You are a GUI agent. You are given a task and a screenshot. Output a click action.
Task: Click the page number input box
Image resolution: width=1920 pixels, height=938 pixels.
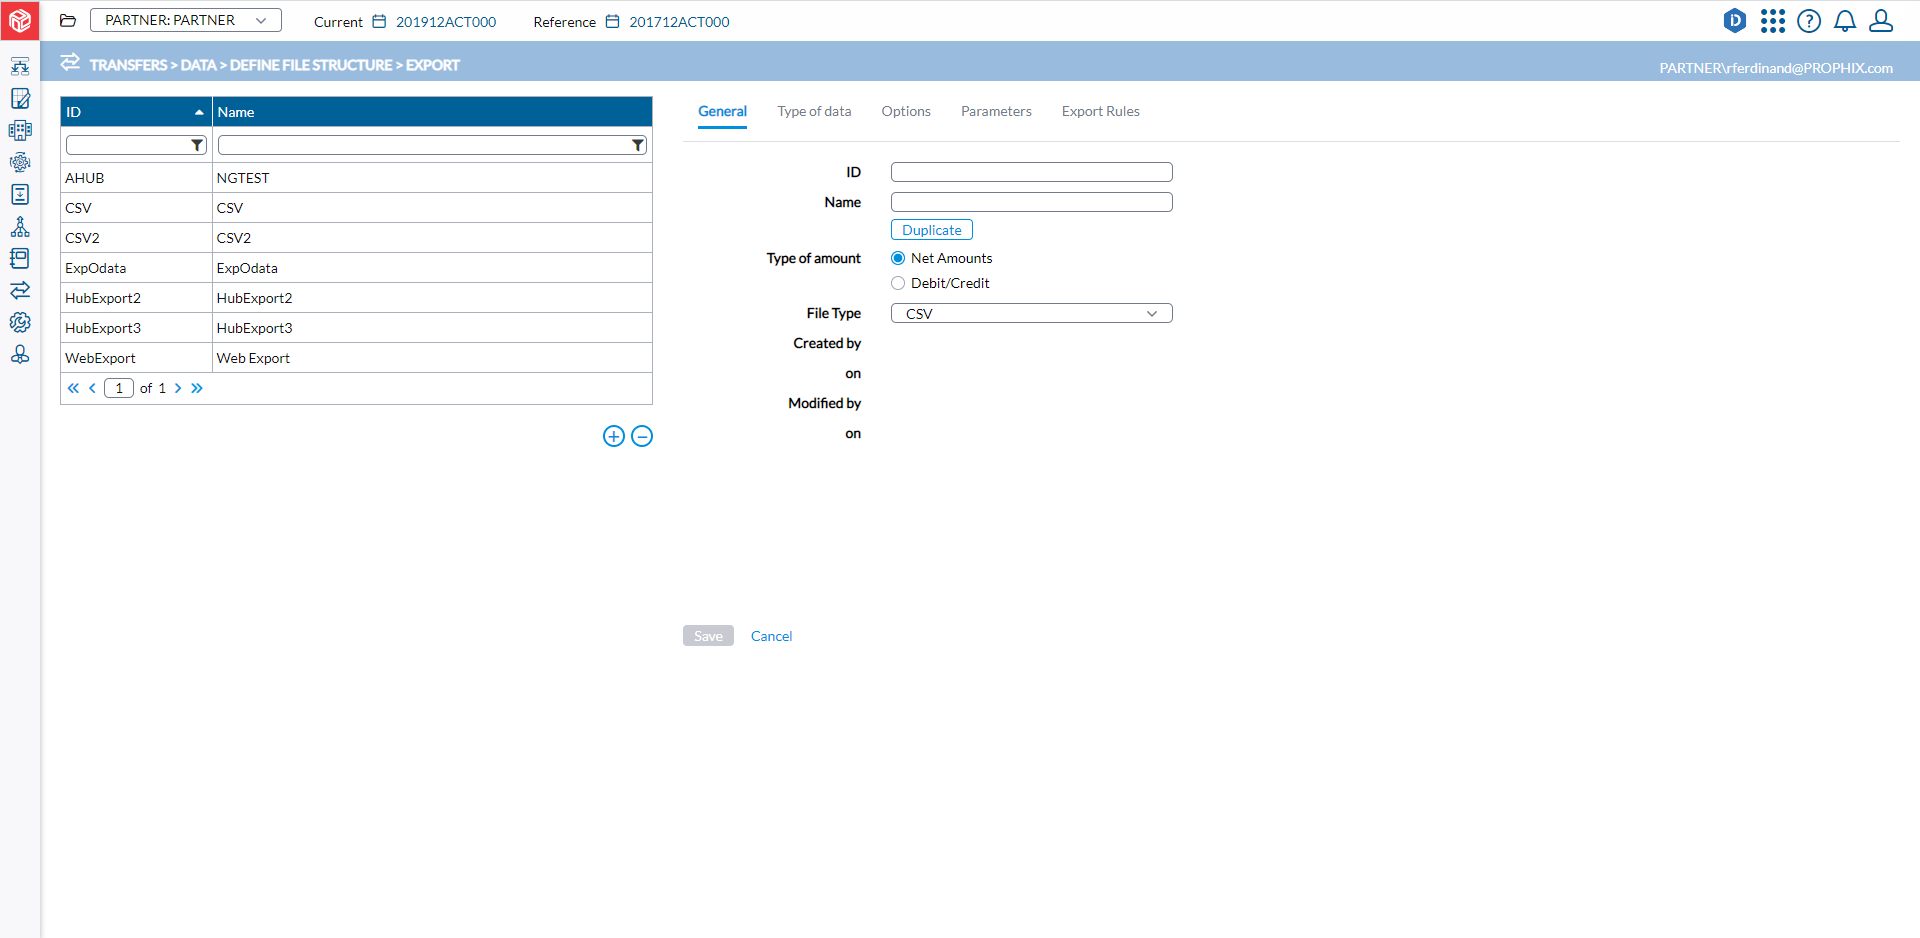coord(119,388)
